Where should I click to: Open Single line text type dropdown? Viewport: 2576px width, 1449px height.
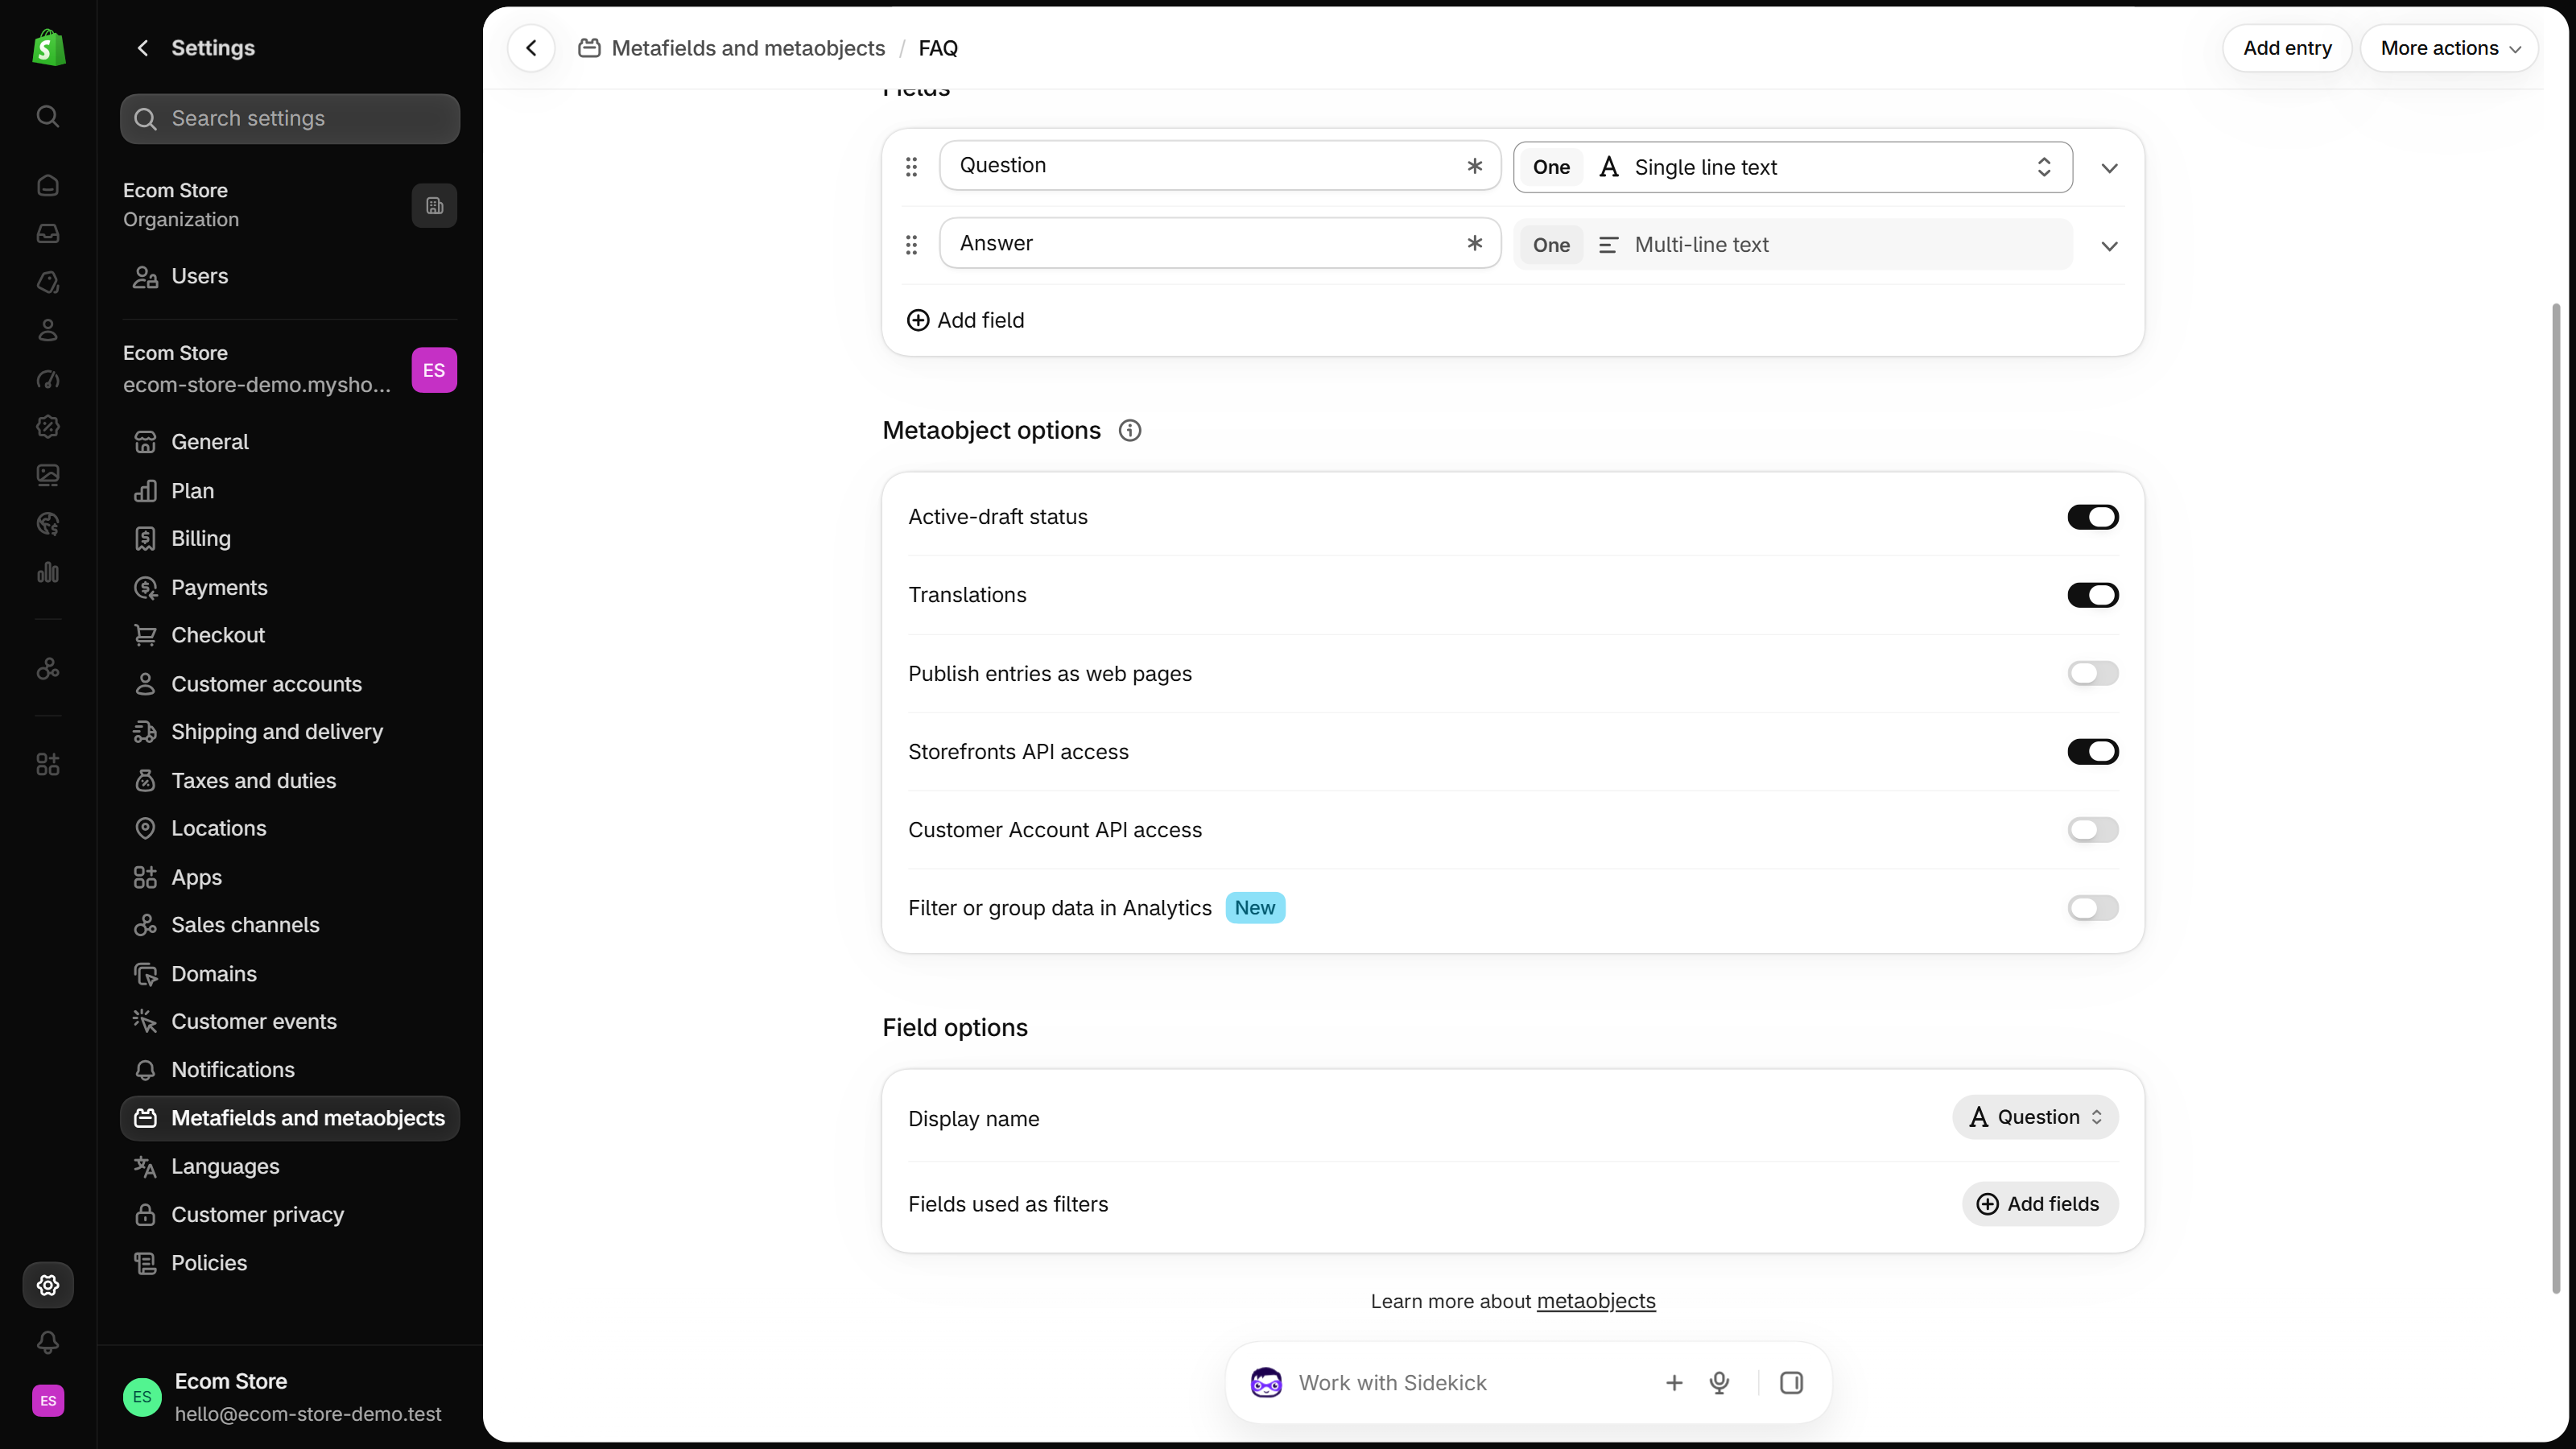pyautogui.click(x=1792, y=167)
